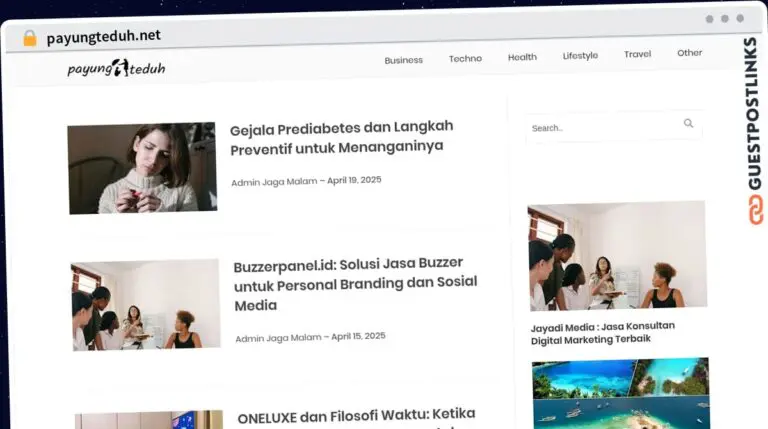Read the ONELUXE dan Filosofi Waktu article

(x=356, y=414)
